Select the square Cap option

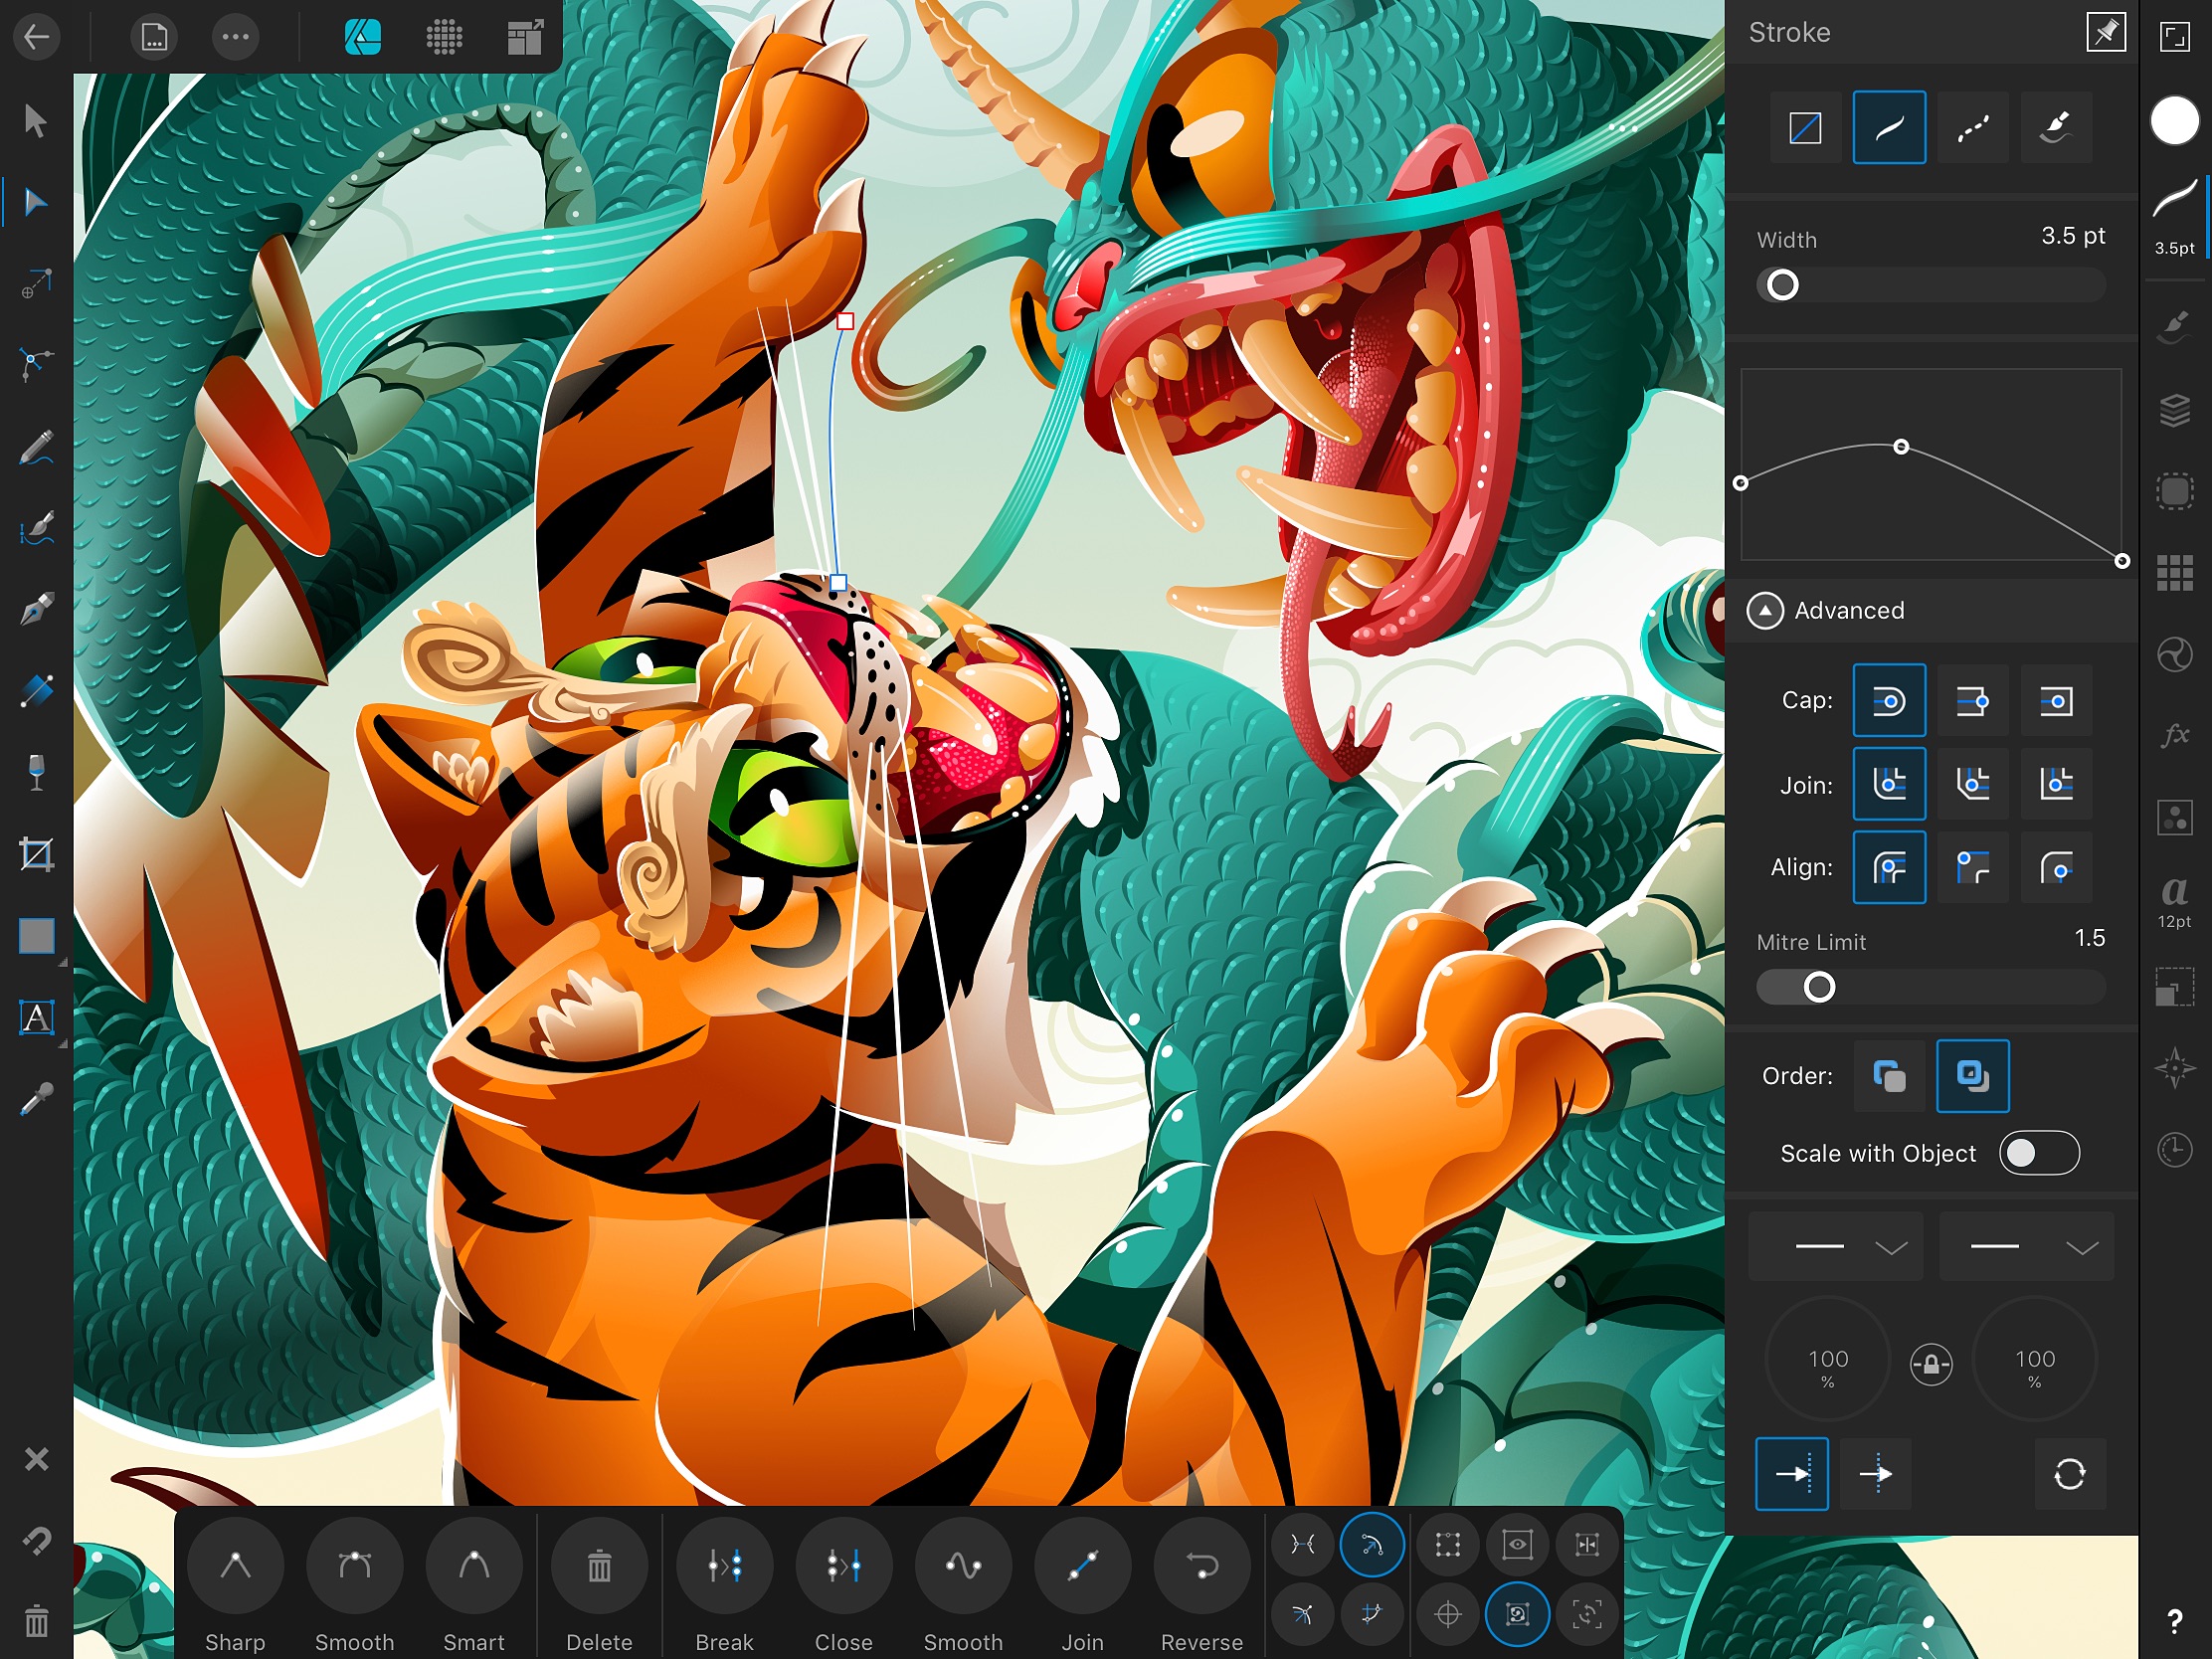click(2056, 701)
